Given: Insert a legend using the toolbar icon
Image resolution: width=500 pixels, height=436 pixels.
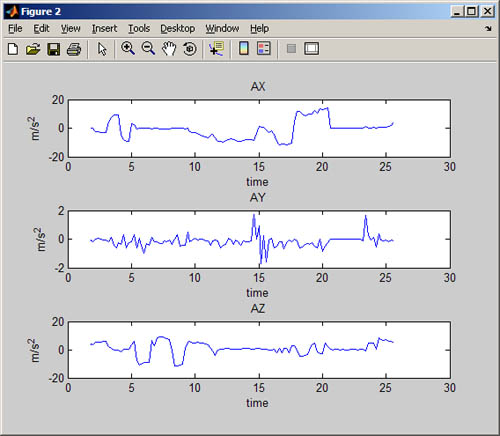Looking at the screenshot, I should (x=264, y=49).
